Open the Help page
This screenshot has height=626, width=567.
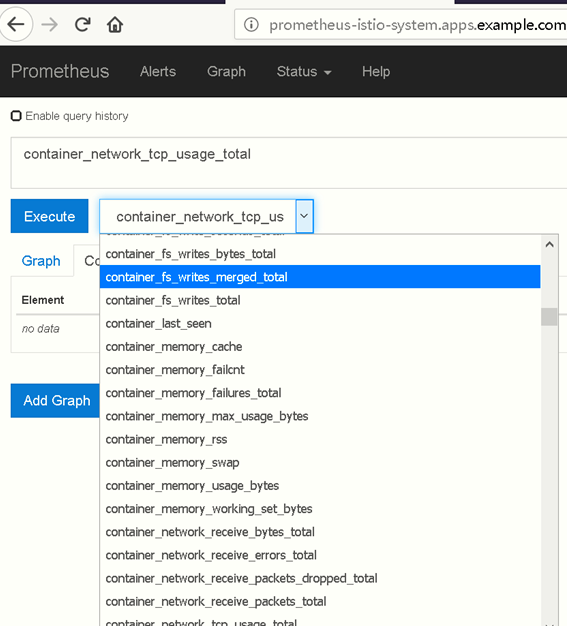[x=376, y=71]
